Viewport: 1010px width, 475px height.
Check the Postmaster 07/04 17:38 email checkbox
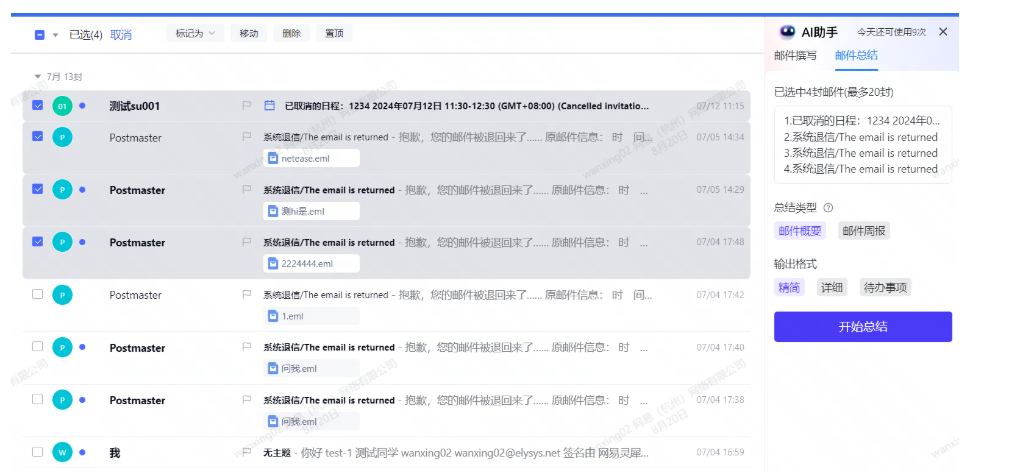pos(37,399)
